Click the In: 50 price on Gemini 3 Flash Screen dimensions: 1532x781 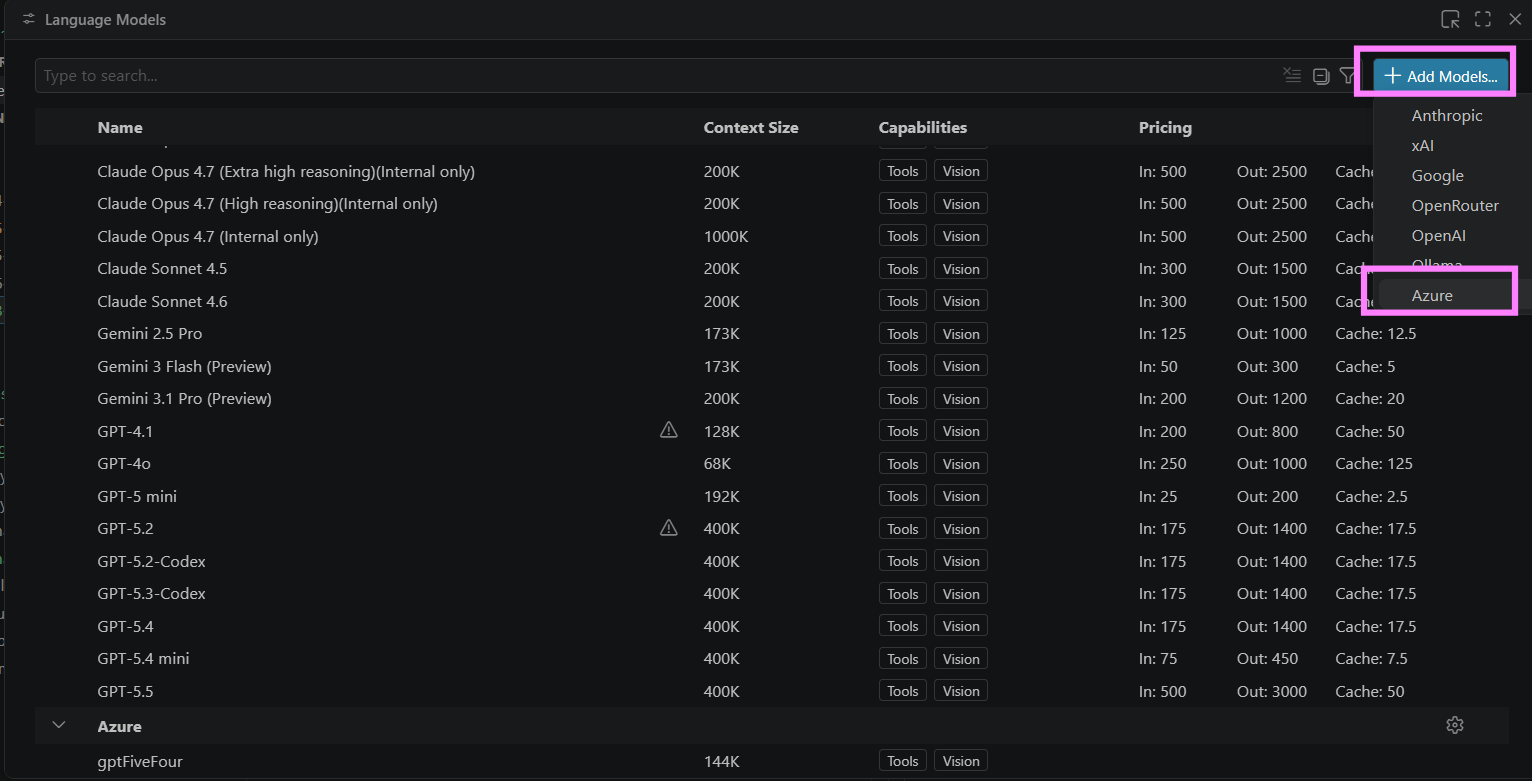(1158, 366)
